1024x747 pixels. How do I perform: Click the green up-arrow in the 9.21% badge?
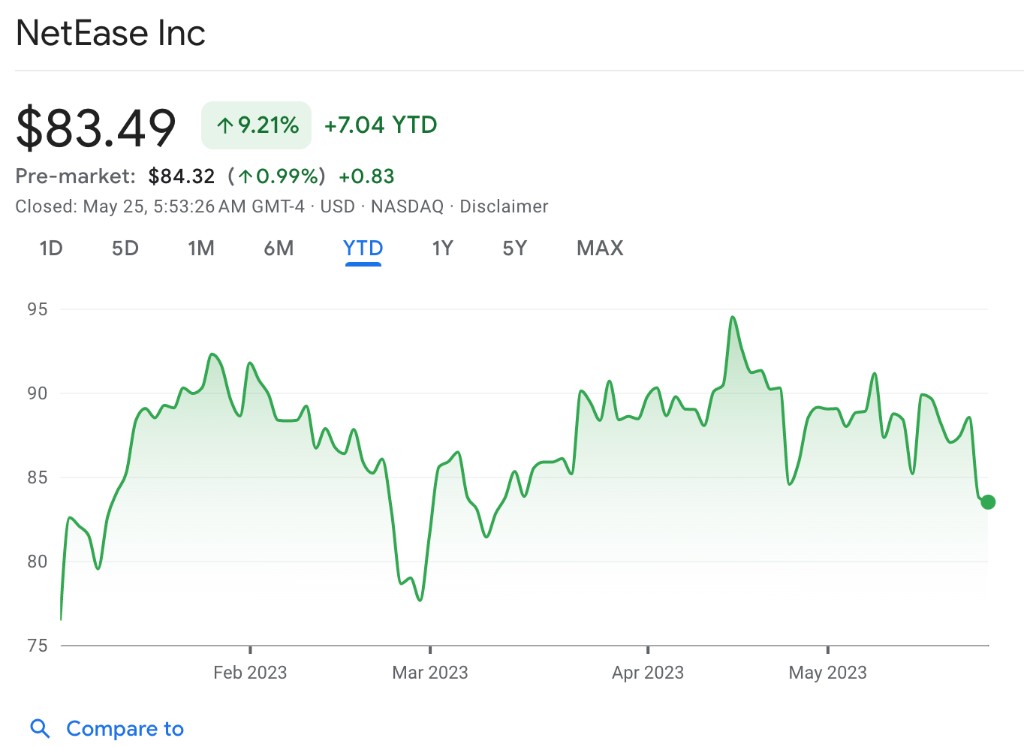225,126
